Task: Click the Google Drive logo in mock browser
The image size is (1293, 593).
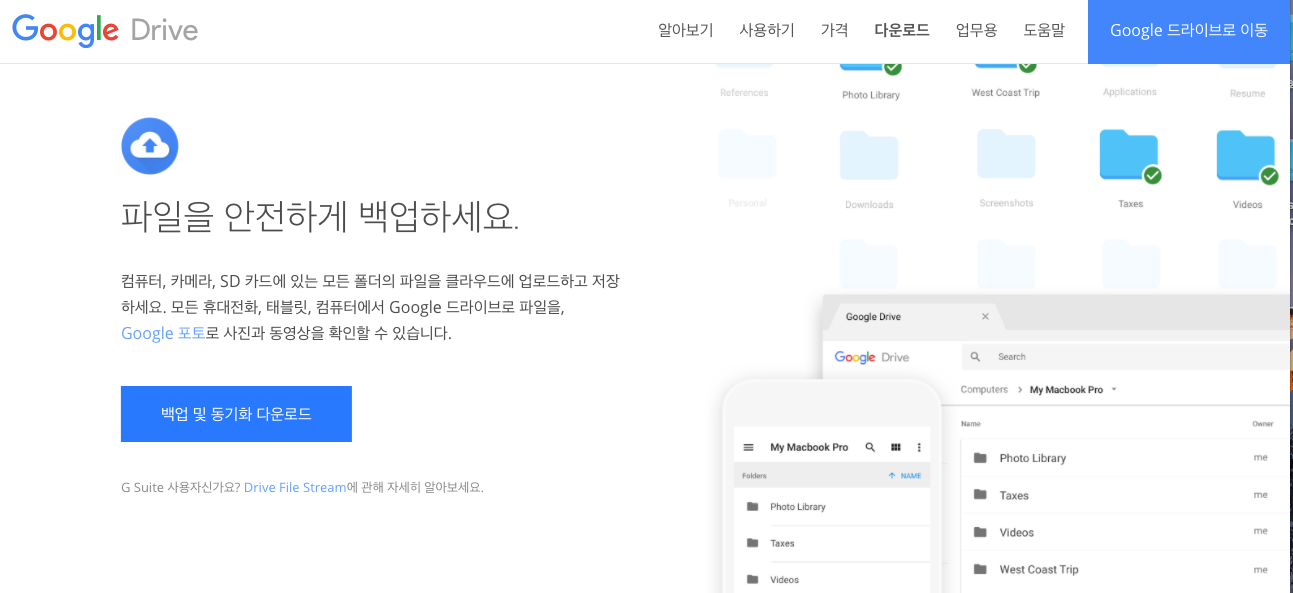Action: [872, 357]
